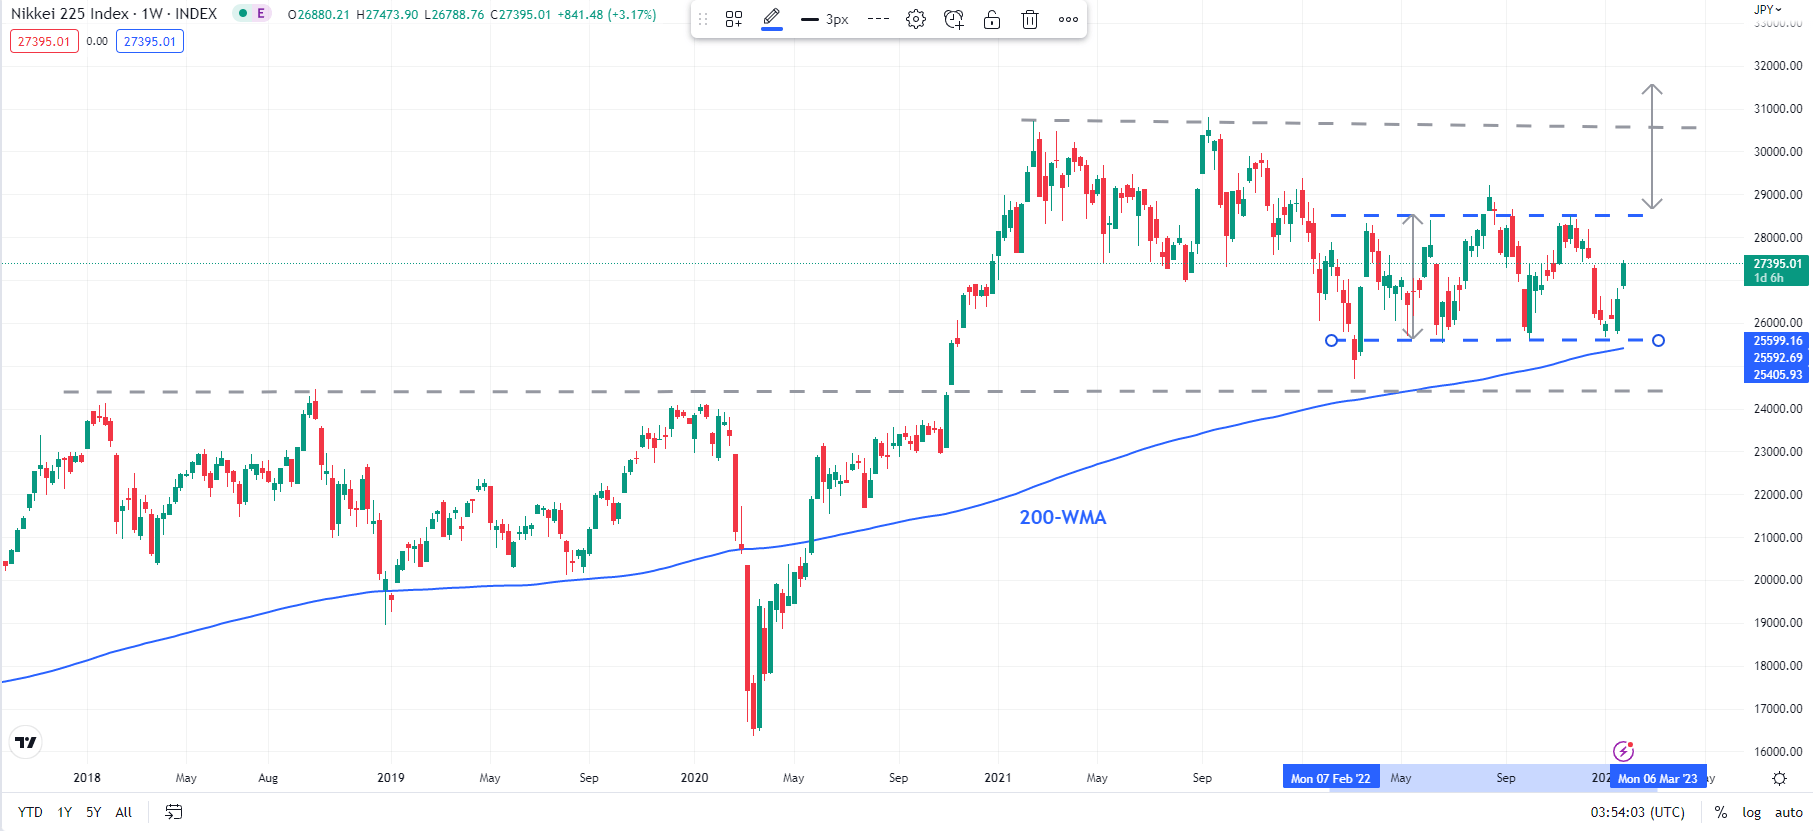Select the YTD time range
1813x831 pixels.
30,812
